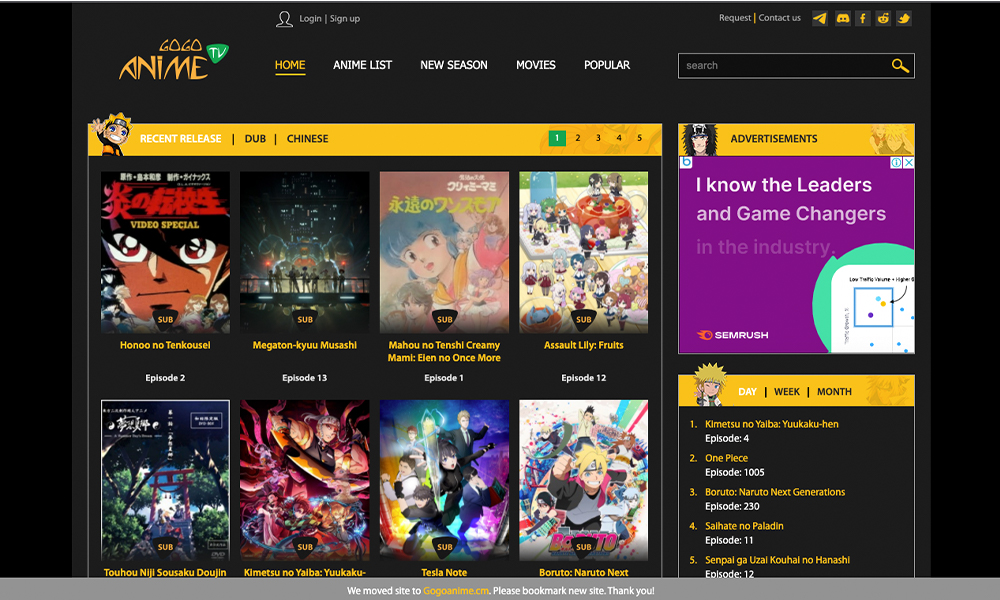Click Touhou Niji Sousaku Doujin title link

(x=165, y=573)
